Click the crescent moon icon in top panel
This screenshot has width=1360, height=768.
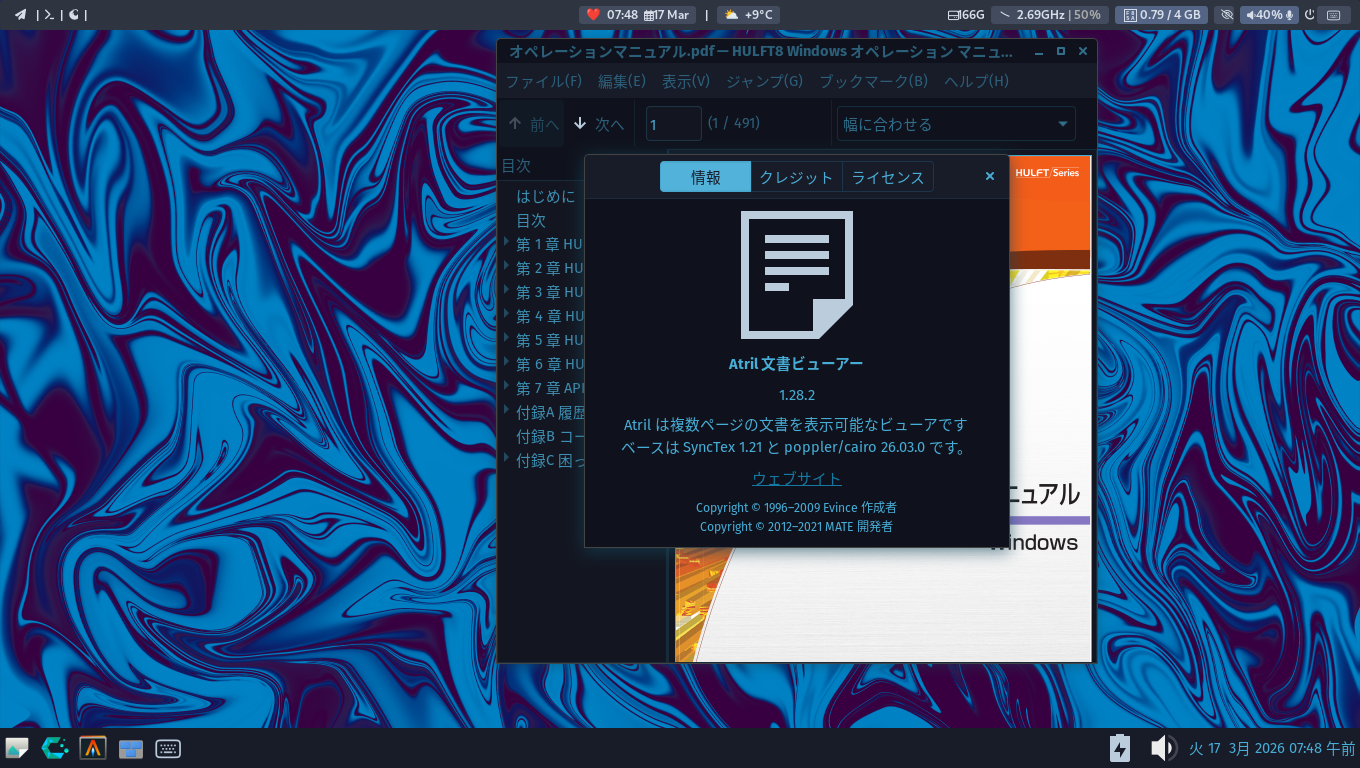coord(73,15)
